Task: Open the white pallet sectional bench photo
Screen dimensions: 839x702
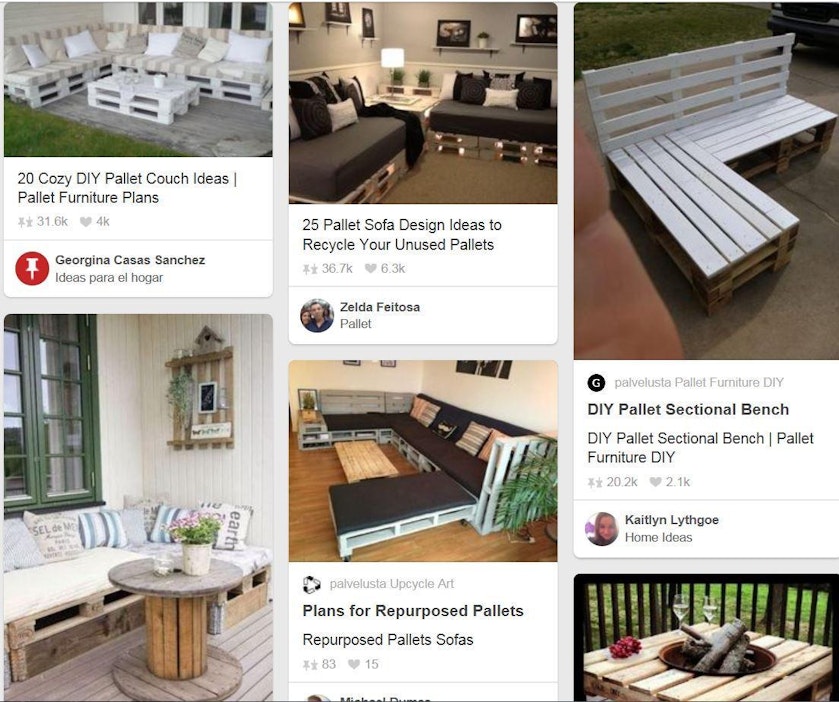Action: tap(706, 181)
